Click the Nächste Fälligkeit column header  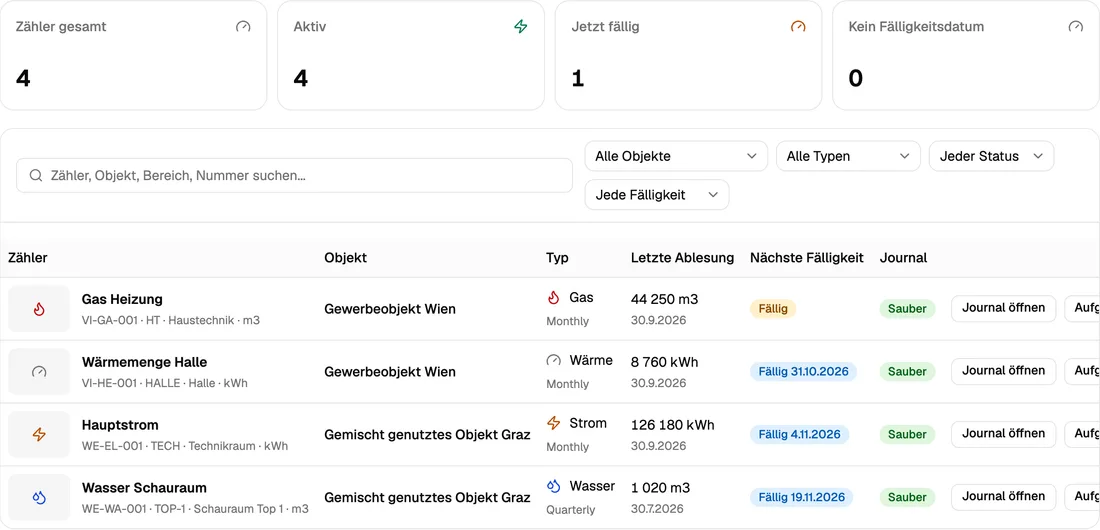pyautogui.click(x=807, y=258)
